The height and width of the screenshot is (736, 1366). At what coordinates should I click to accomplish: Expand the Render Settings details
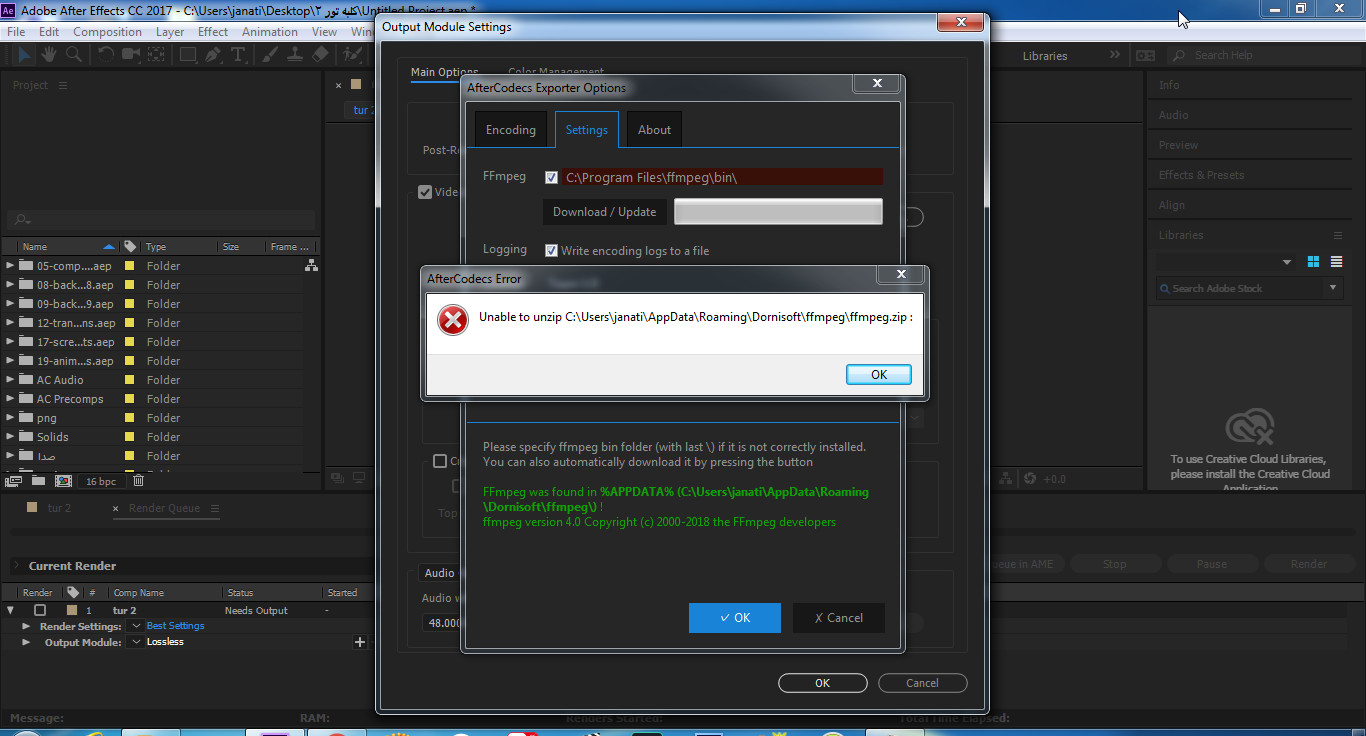click(27, 626)
